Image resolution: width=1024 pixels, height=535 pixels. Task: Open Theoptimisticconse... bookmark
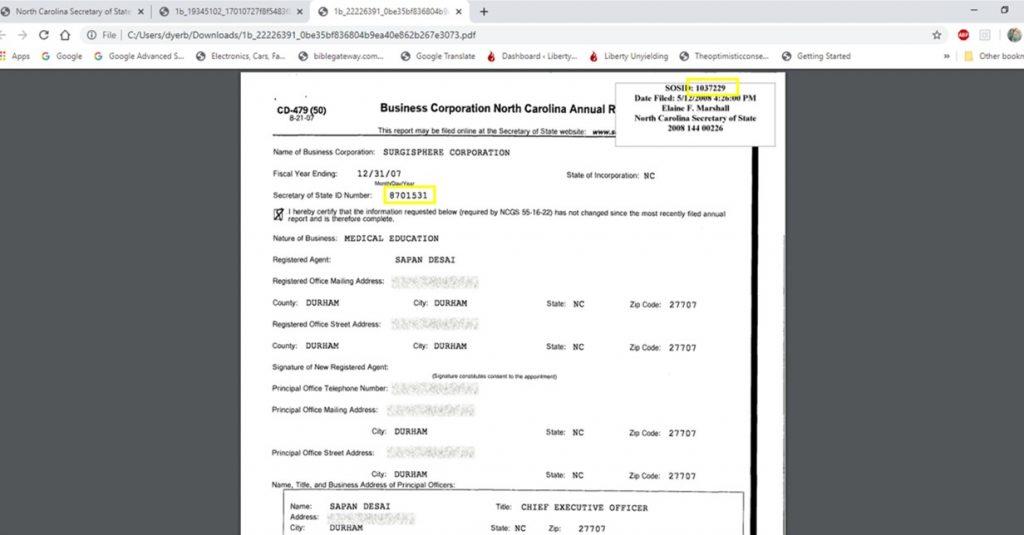click(x=724, y=56)
